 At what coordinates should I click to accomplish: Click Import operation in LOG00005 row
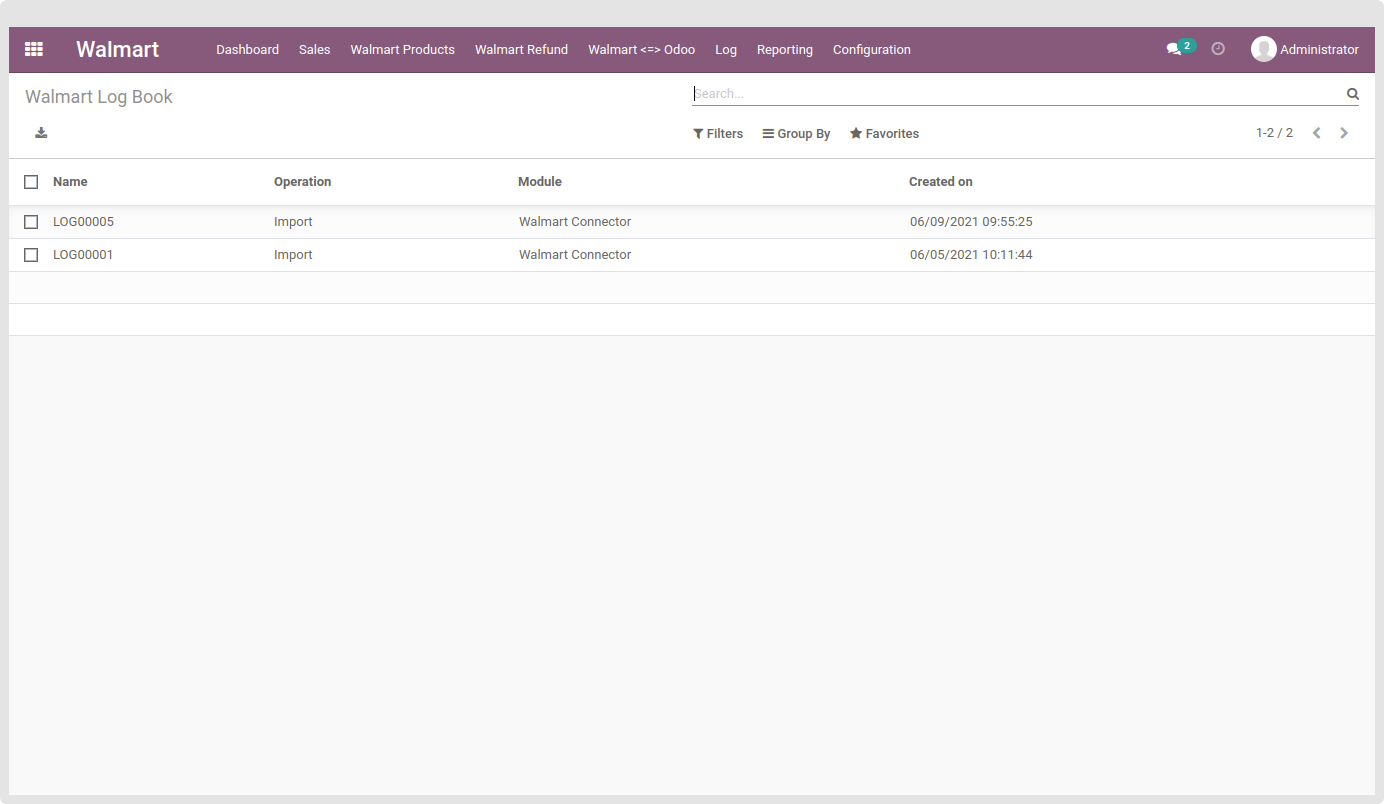point(293,222)
